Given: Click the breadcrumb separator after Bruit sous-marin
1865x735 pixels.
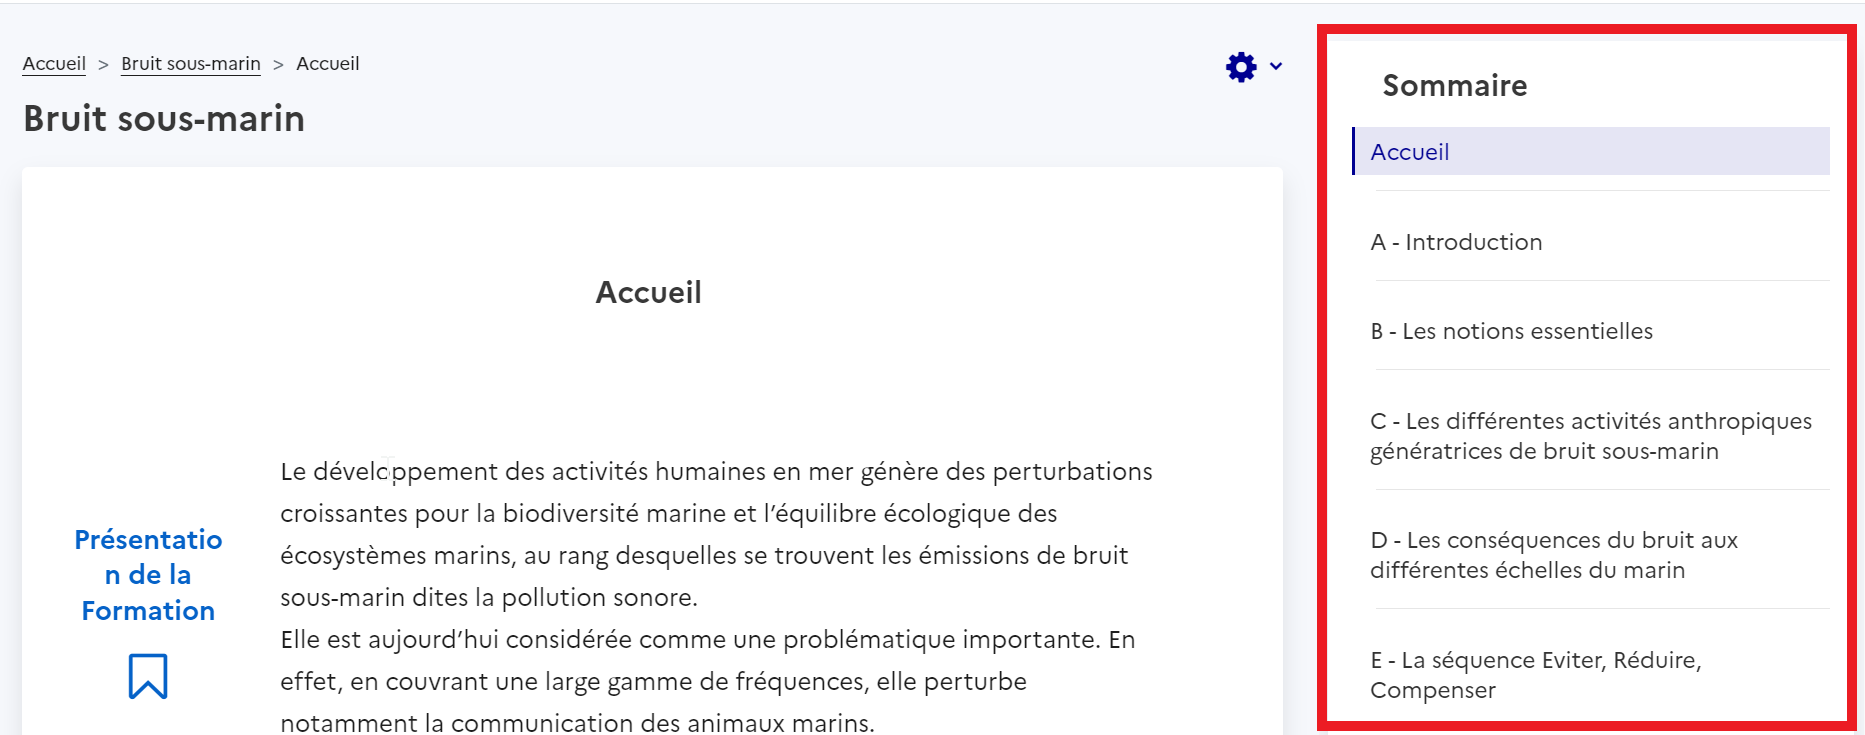Looking at the screenshot, I should 278,65.
